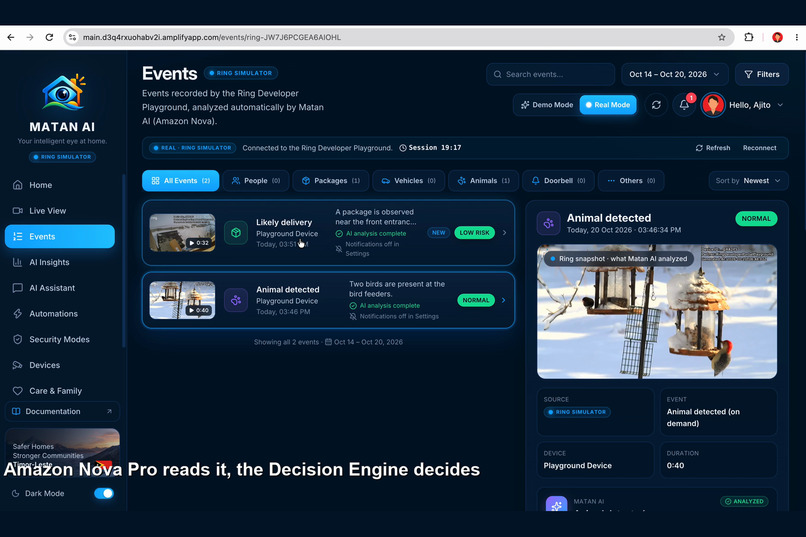Expand the Hello, Ajito user menu
Image resolution: width=806 pixels, height=537 pixels.
point(756,105)
